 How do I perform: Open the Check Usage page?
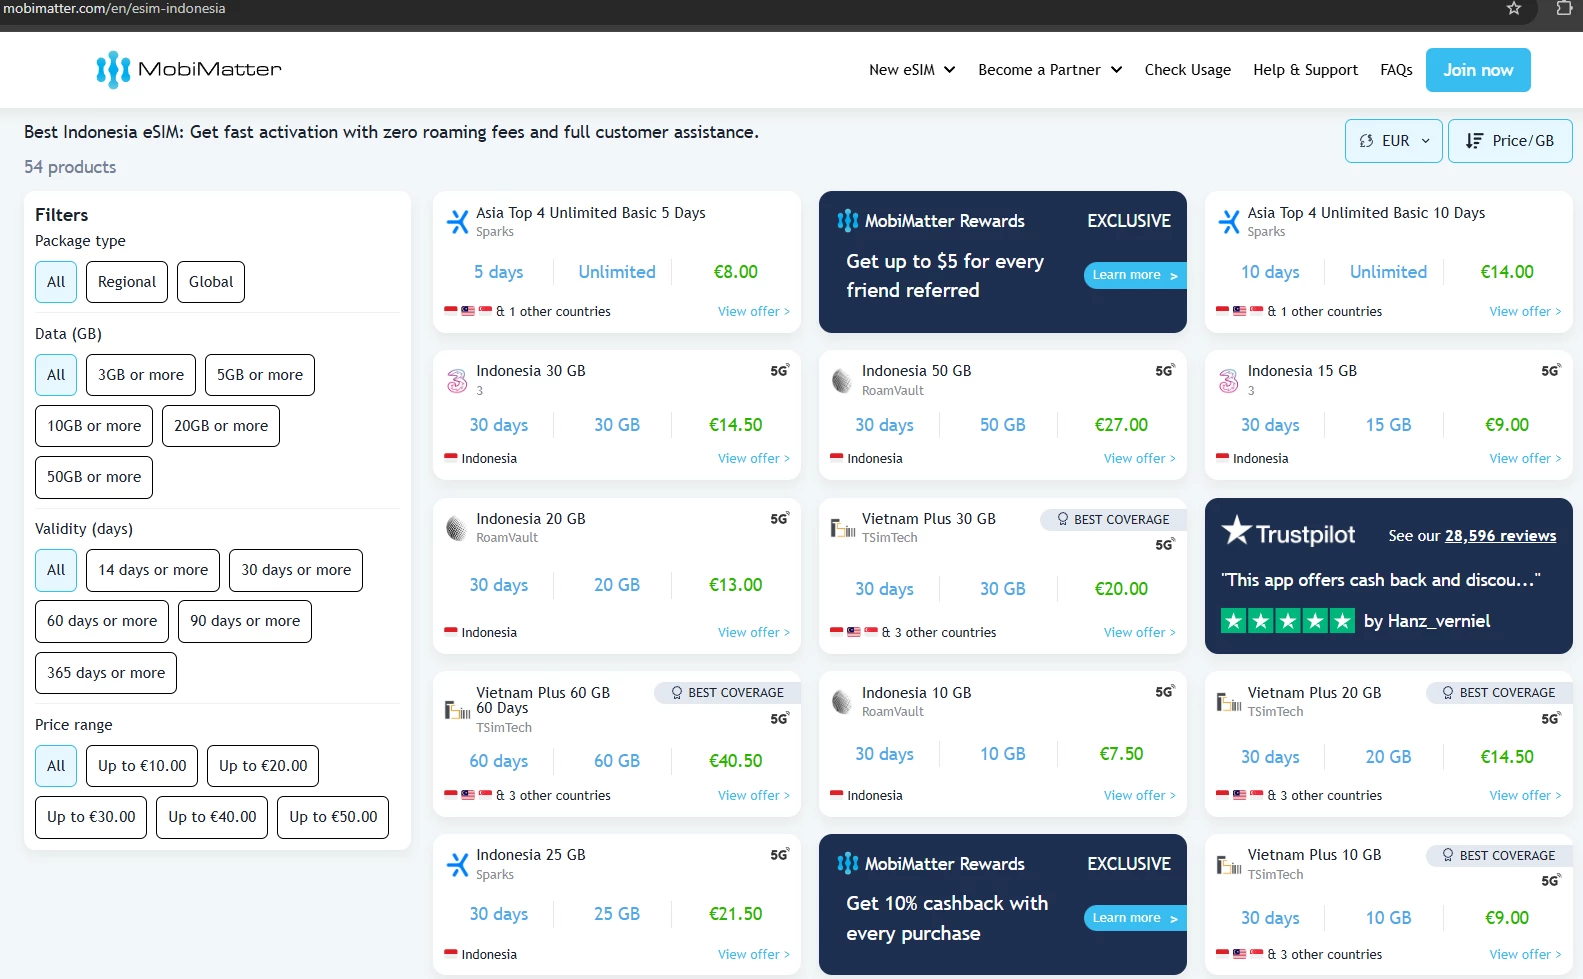click(1188, 70)
